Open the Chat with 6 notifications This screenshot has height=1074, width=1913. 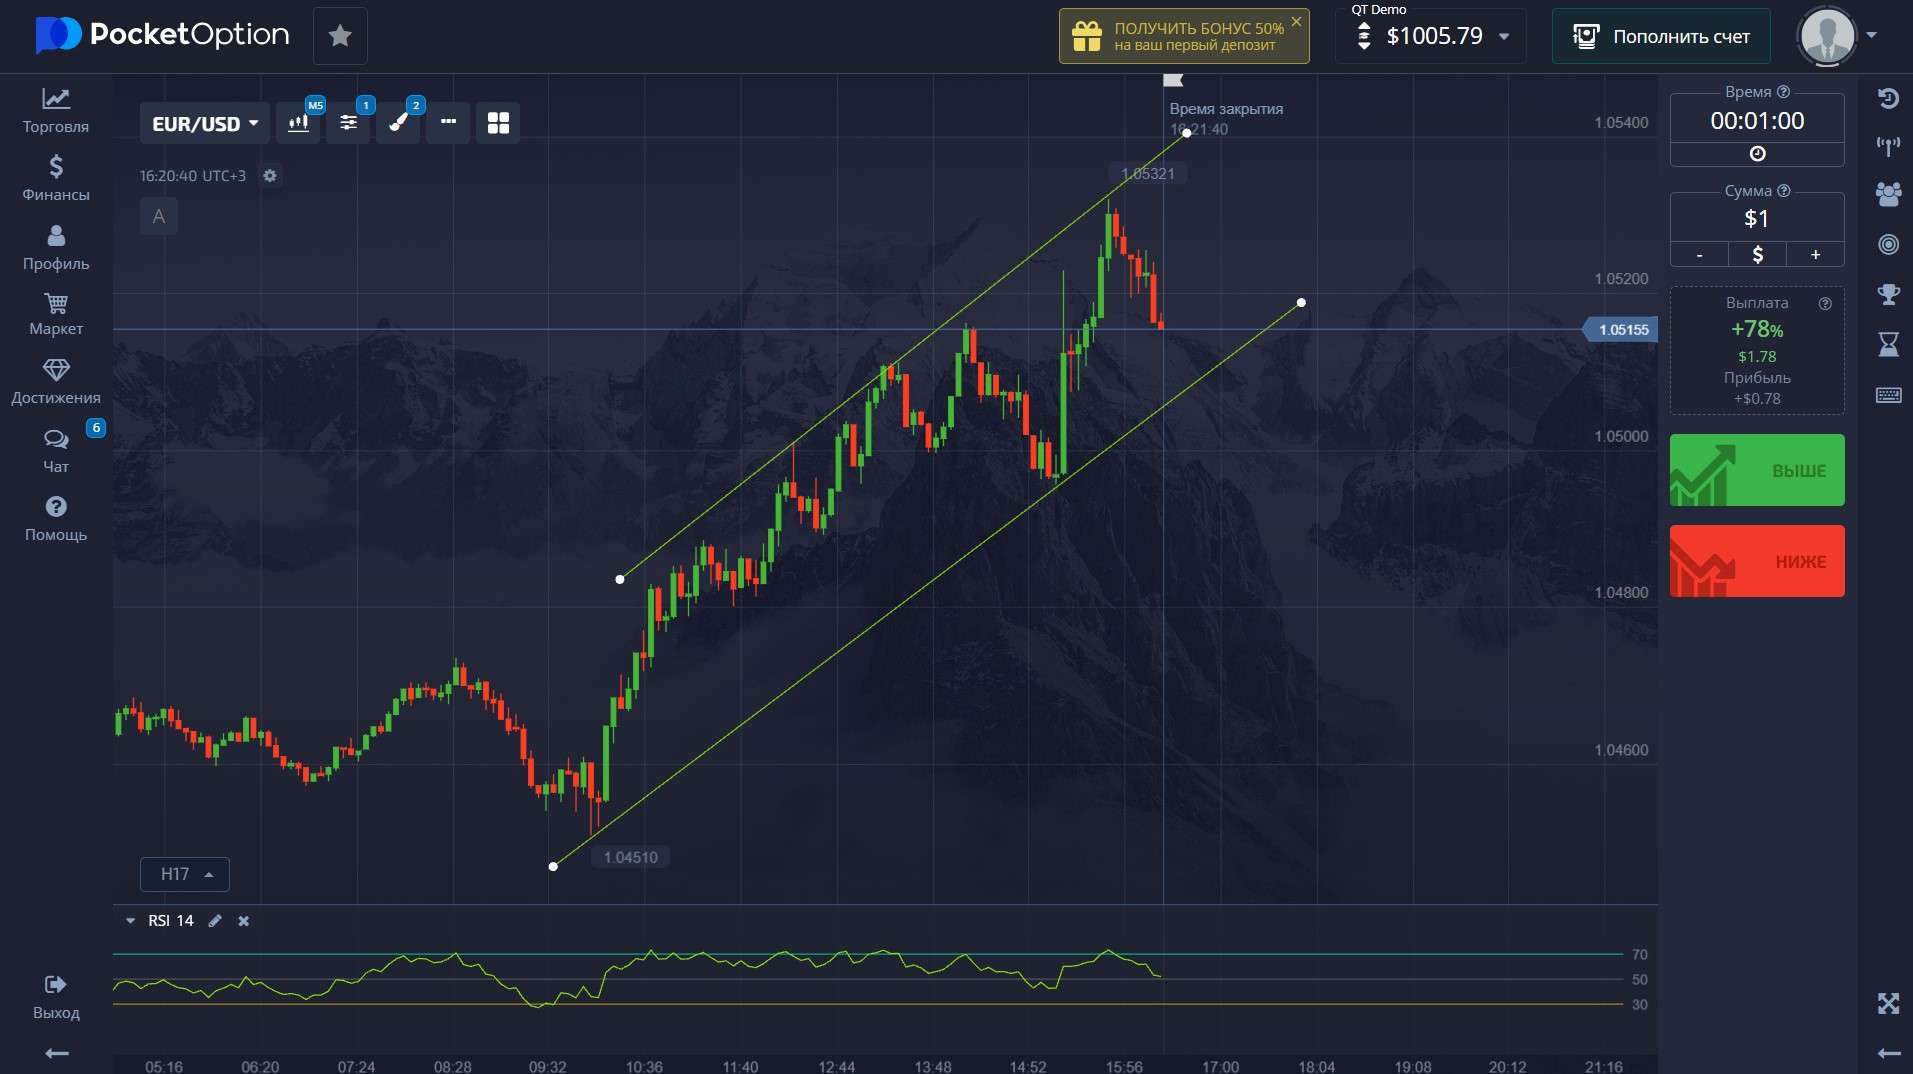56,451
